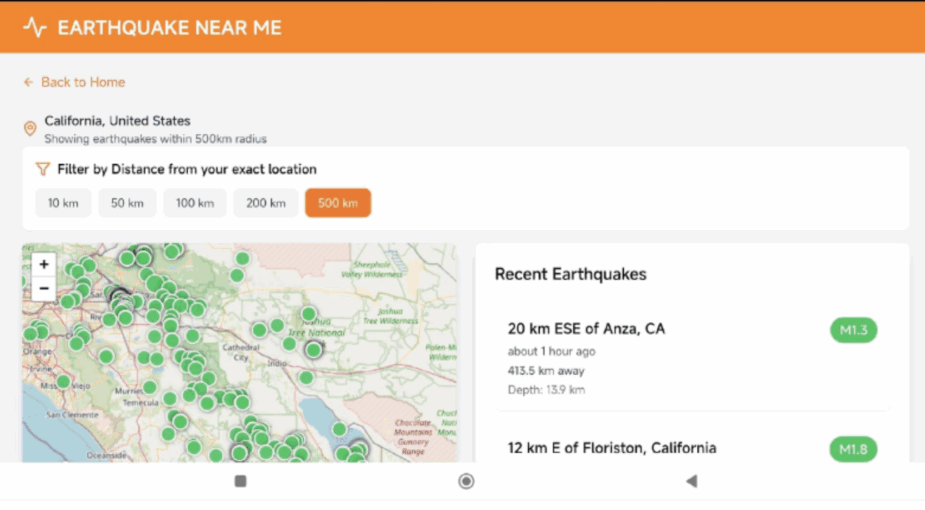The height and width of the screenshot is (510, 925).
Task: Zoom in on the map
Action: coord(44,265)
